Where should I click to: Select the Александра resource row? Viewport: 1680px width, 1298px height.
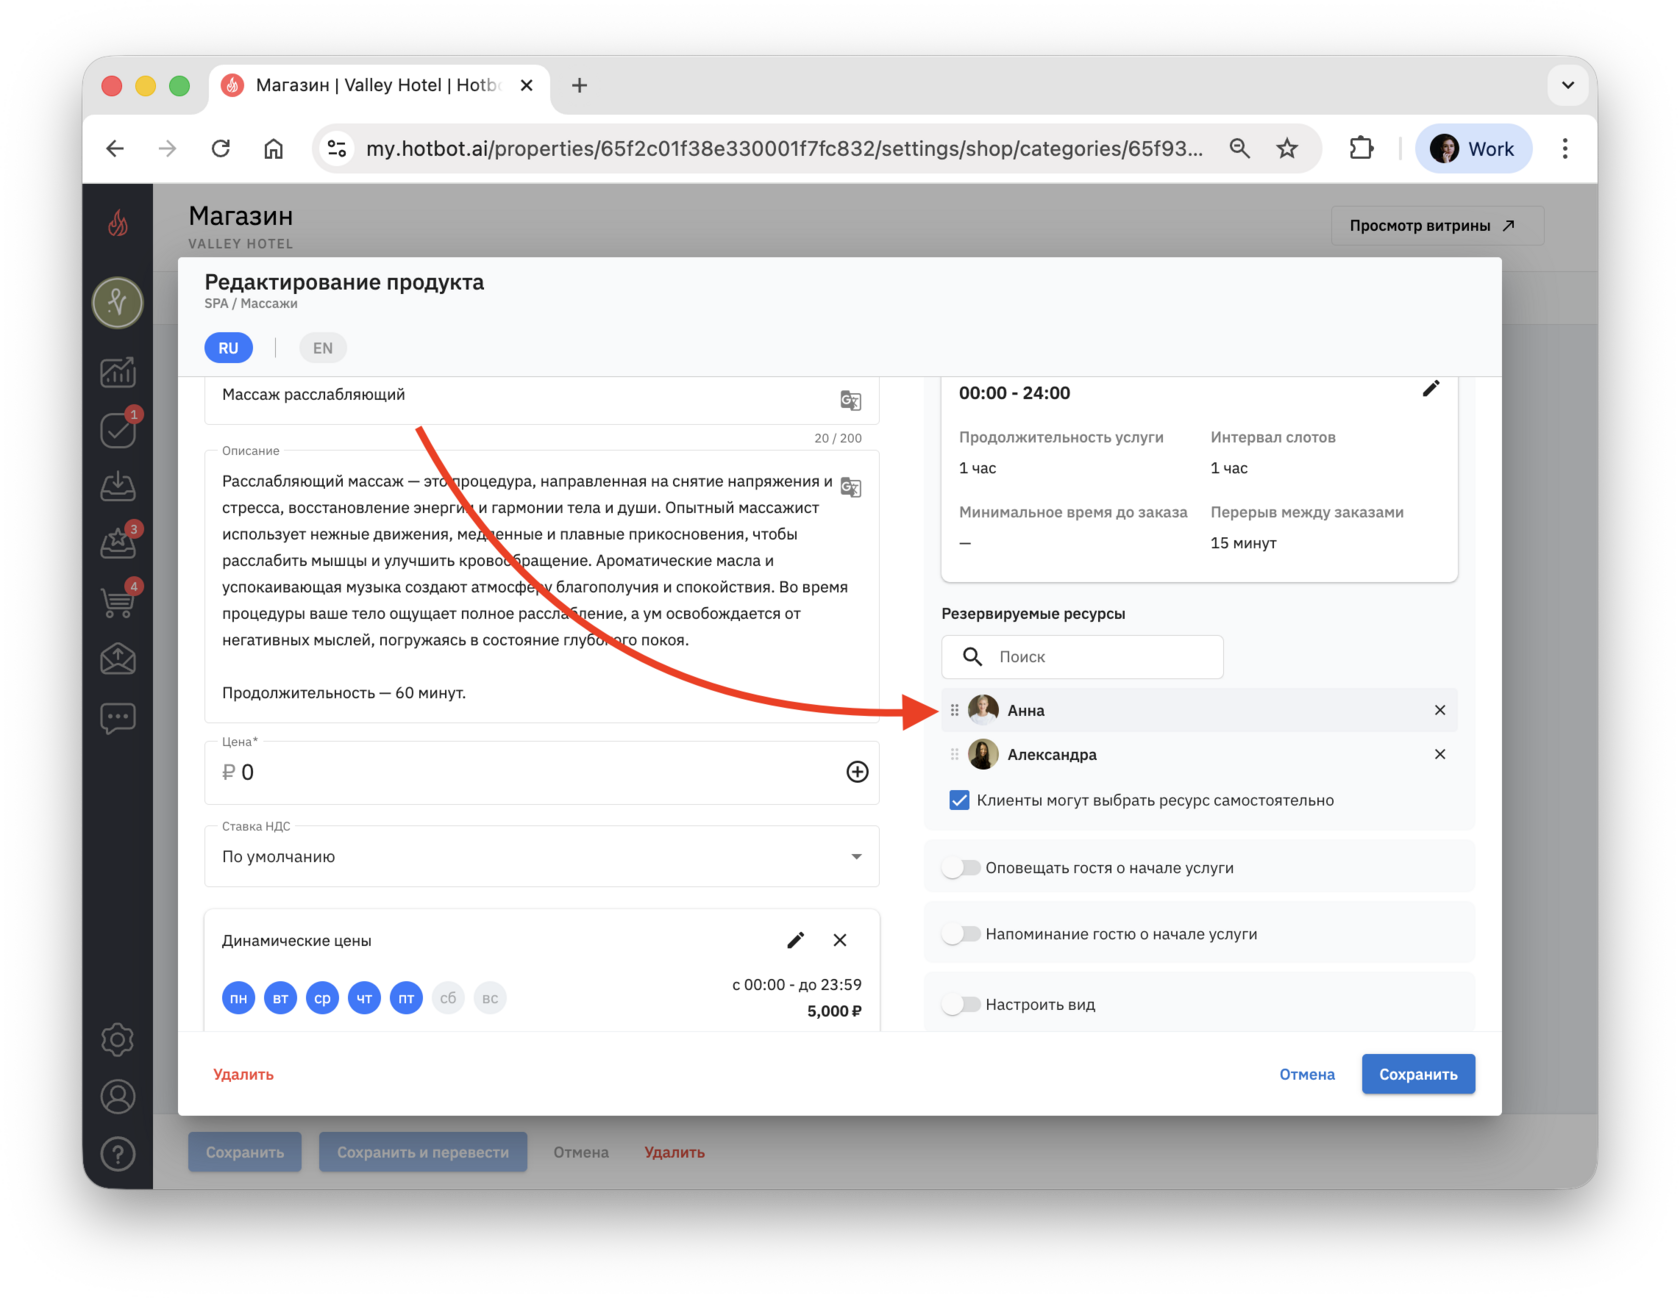(1199, 754)
